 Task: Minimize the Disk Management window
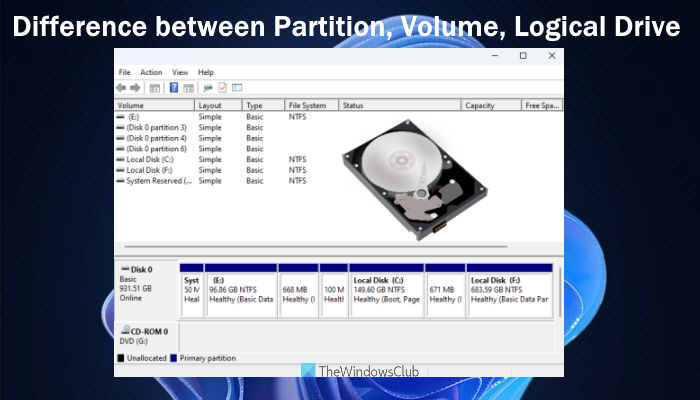(495, 56)
